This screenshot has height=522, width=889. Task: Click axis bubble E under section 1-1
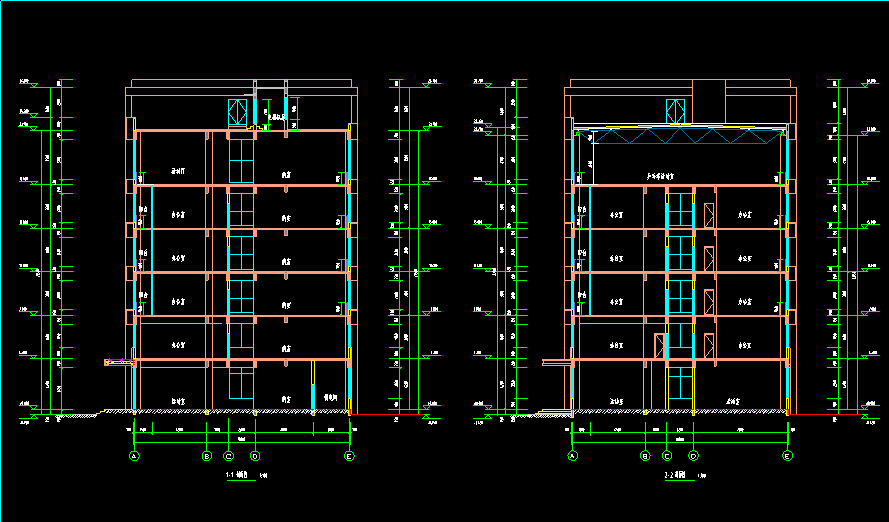click(x=349, y=456)
